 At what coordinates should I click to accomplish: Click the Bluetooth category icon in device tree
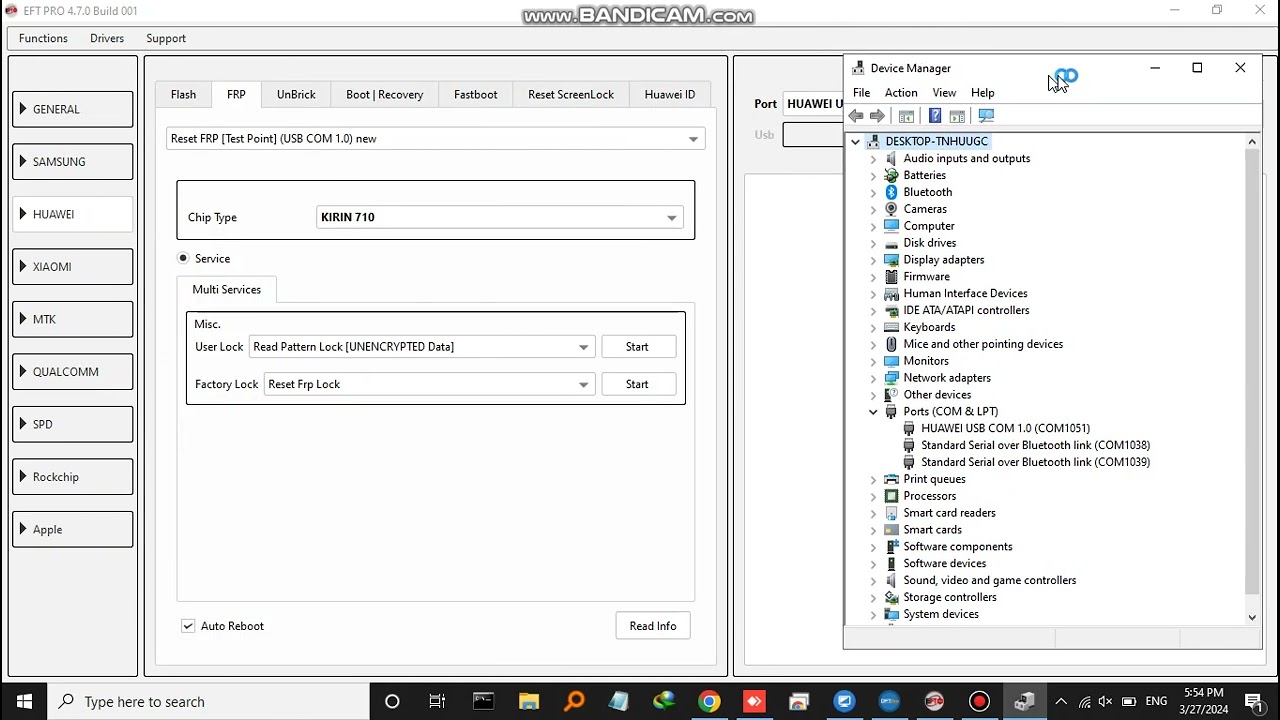(x=891, y=192)
